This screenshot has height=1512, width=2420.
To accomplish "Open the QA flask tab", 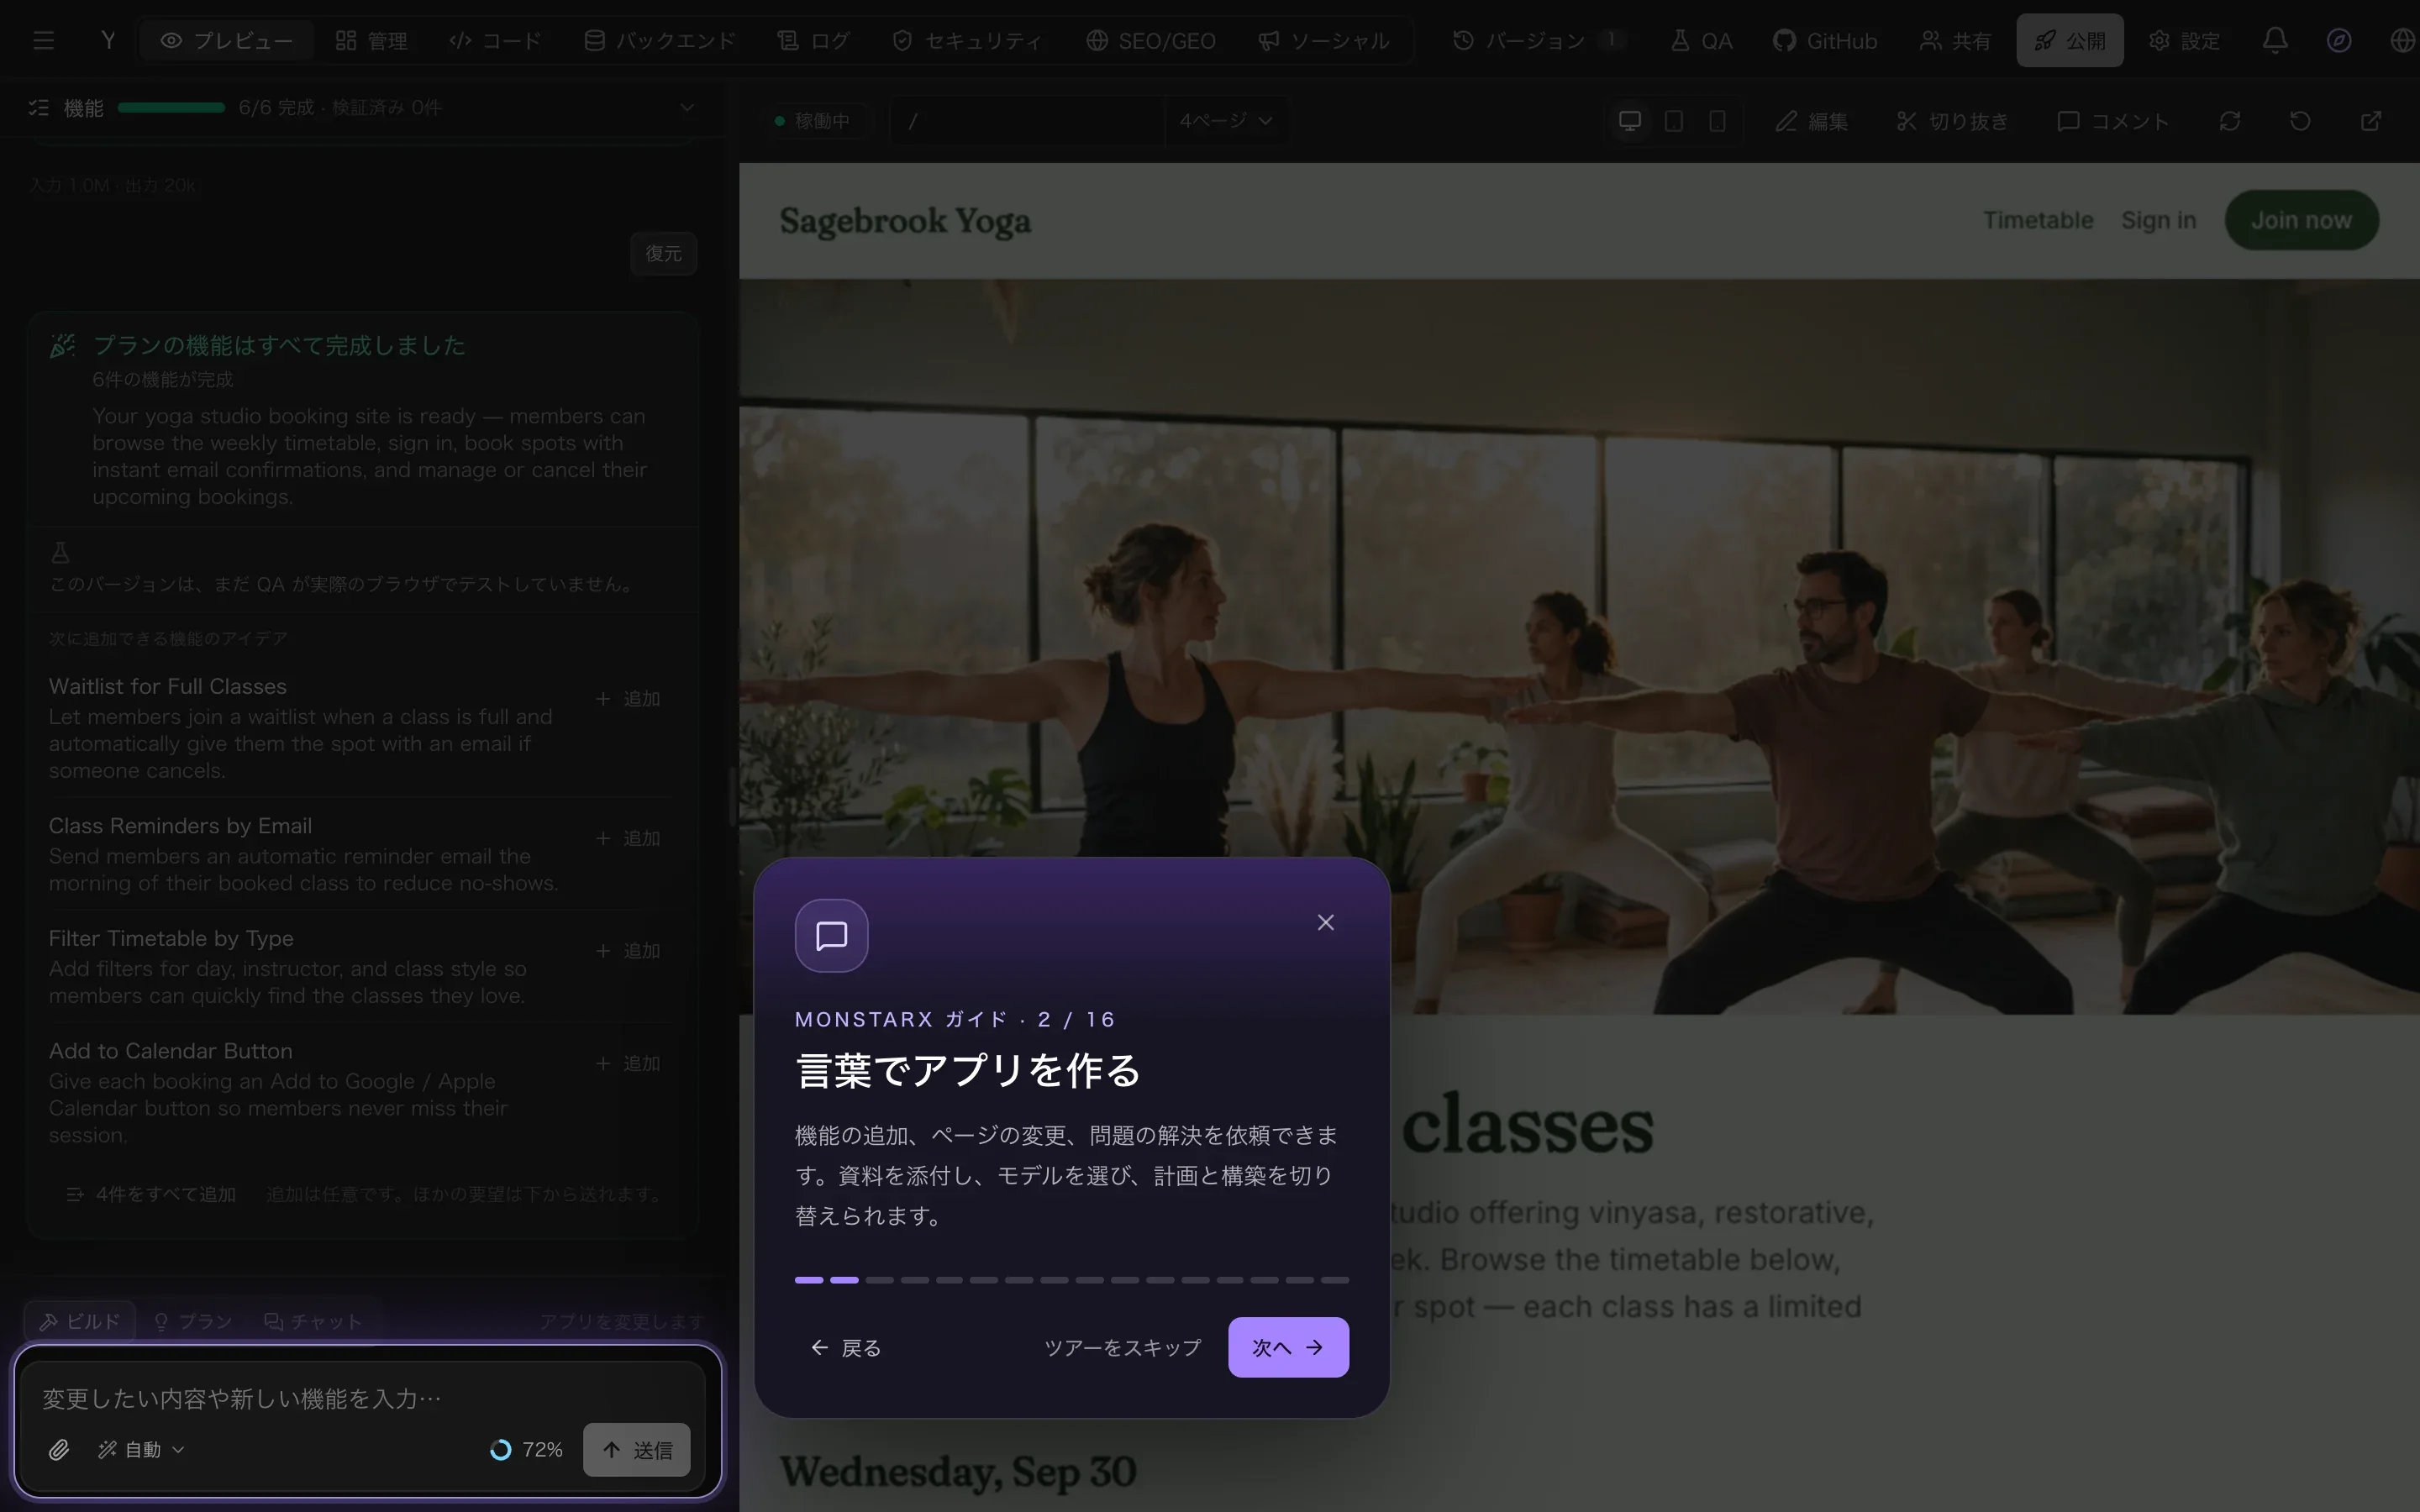I will point(1701,40).
